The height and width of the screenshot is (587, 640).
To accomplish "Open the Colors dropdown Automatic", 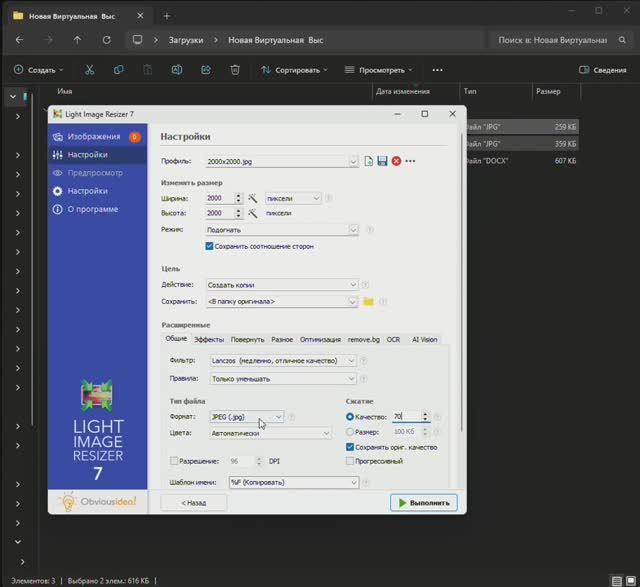I will [x=271, y=433].
